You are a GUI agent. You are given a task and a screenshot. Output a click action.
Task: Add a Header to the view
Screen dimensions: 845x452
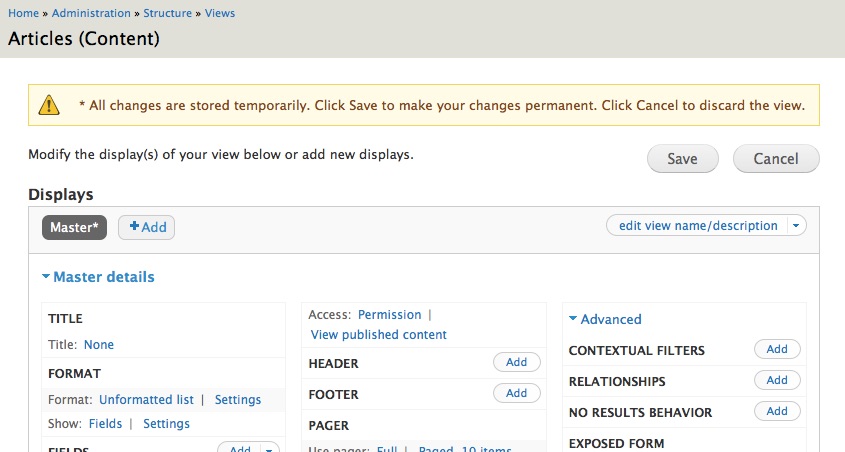click(516, 362)
